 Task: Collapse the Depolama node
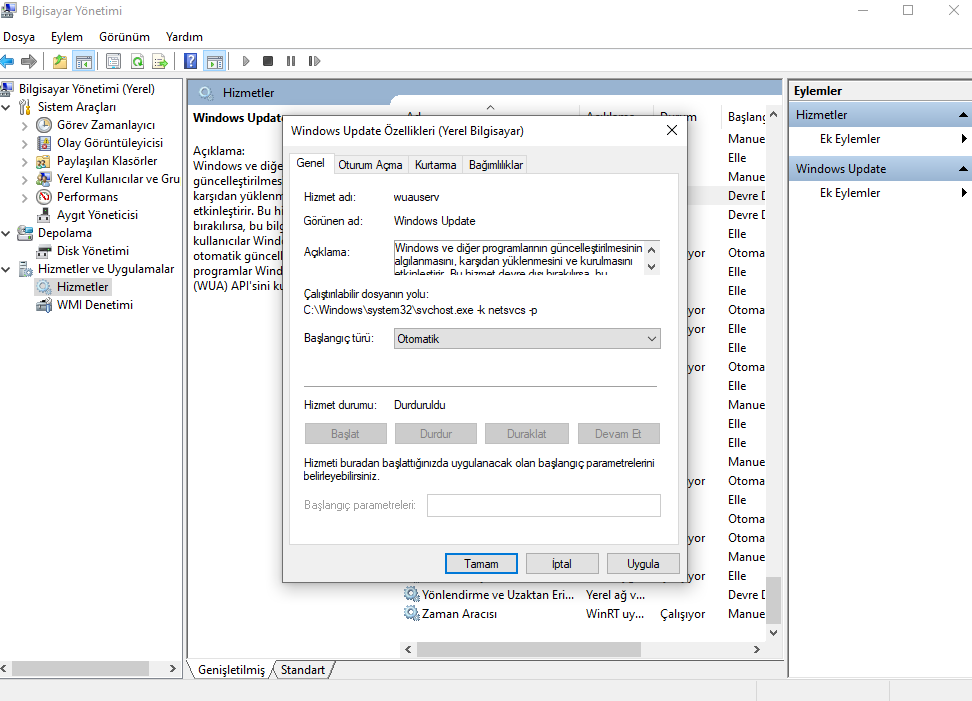point(6,233)
